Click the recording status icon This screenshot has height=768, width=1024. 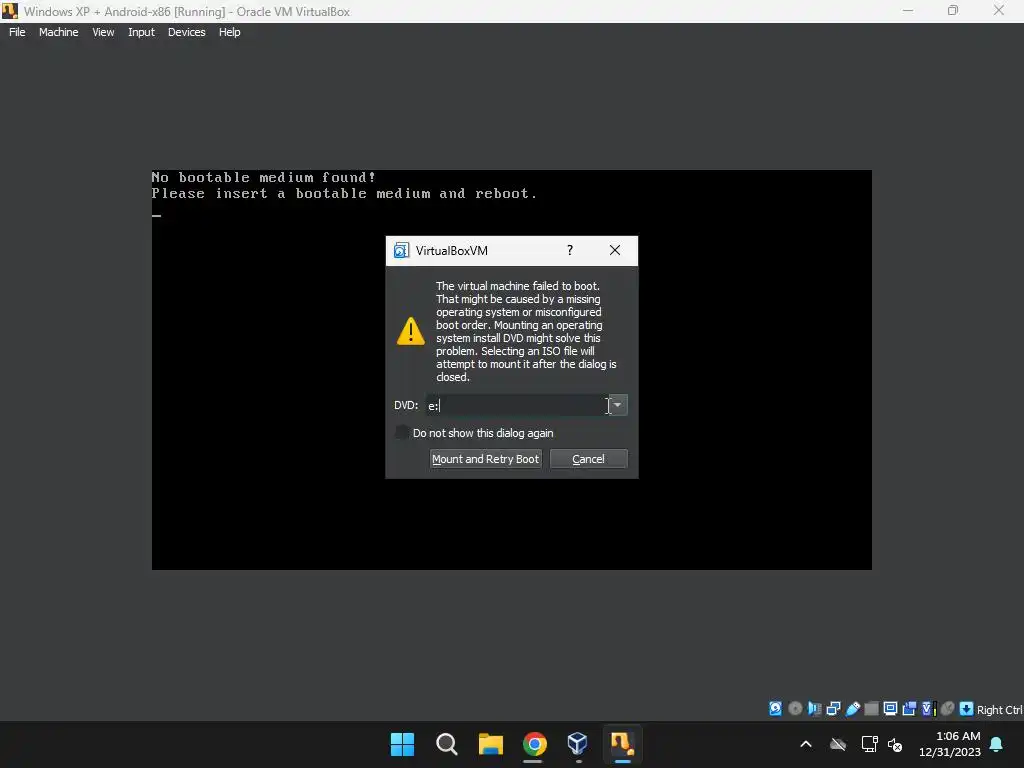(x=909, y=709)
